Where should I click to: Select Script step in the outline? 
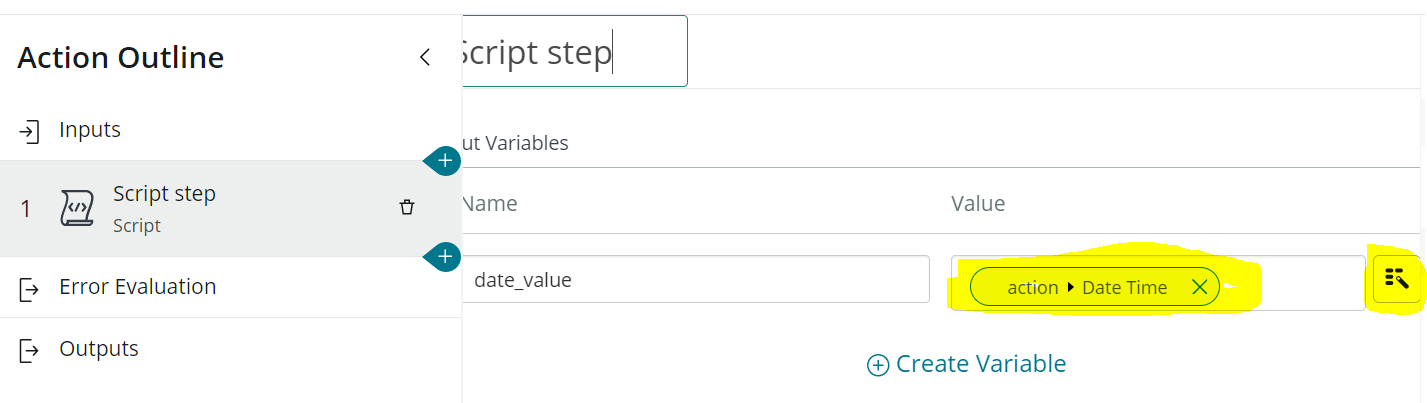pos(230,208)
